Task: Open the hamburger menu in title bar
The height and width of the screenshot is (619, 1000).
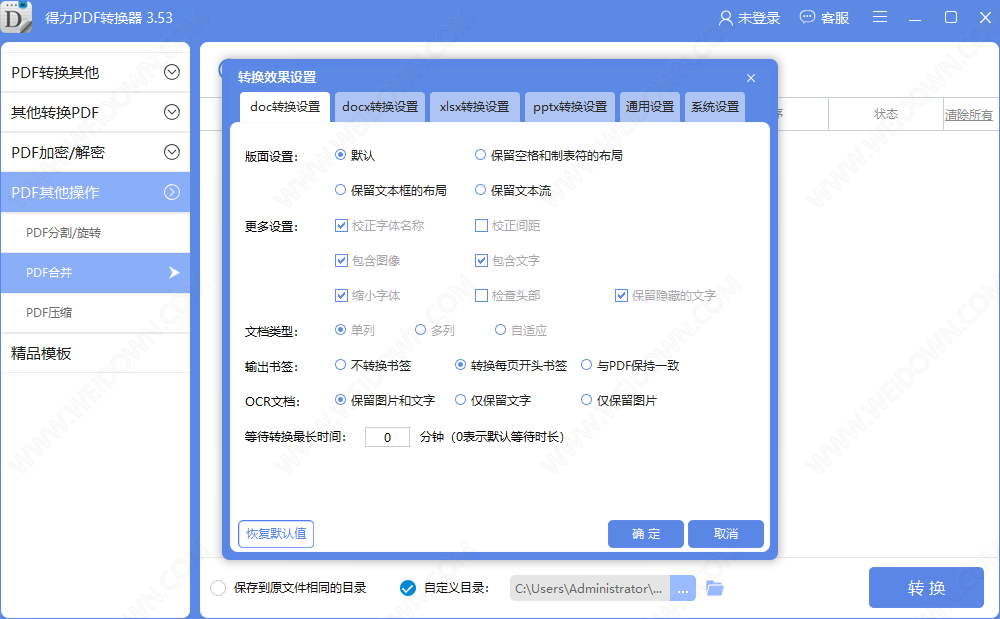Action: point(879,17)
